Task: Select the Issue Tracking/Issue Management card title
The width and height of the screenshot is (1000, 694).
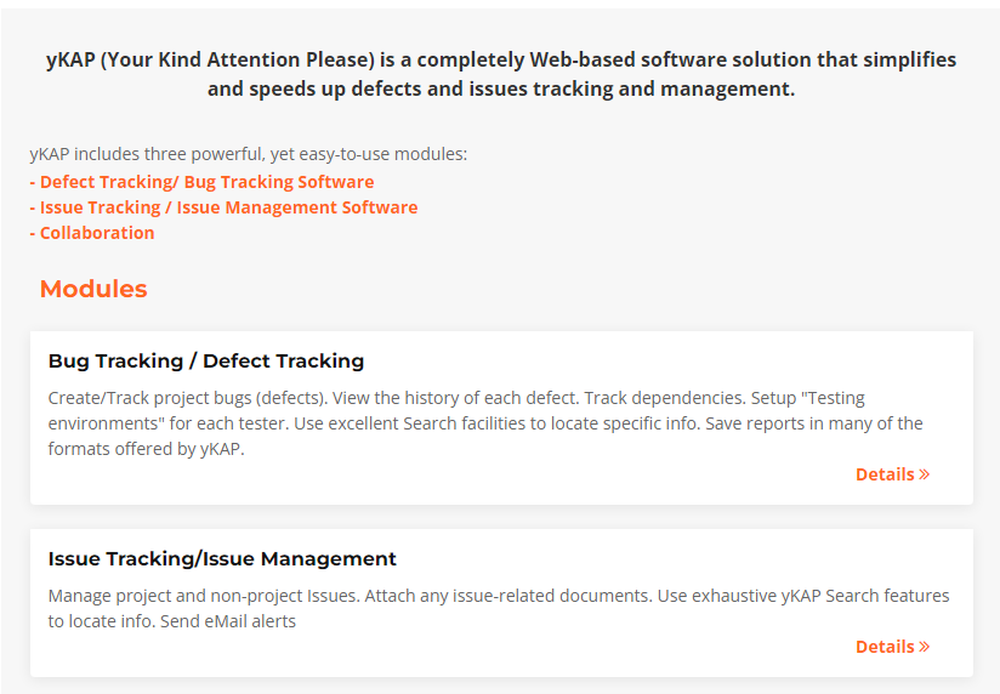Action: tap(222, 559)
